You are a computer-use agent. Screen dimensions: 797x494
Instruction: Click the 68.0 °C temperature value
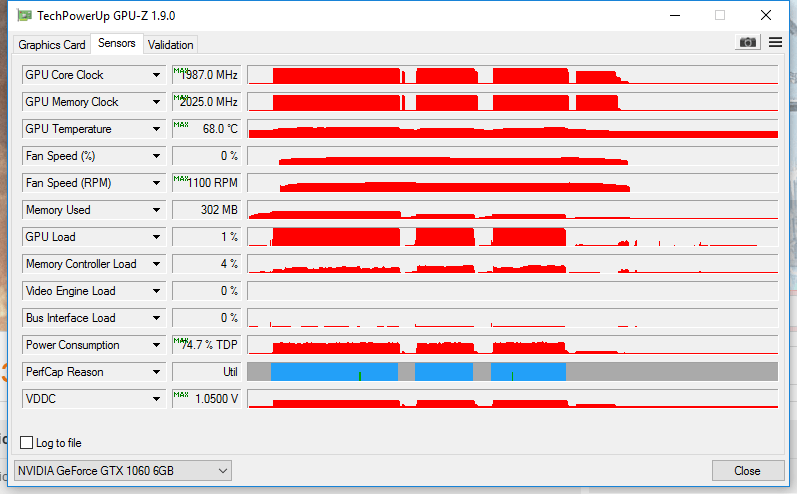pos(206,129)
